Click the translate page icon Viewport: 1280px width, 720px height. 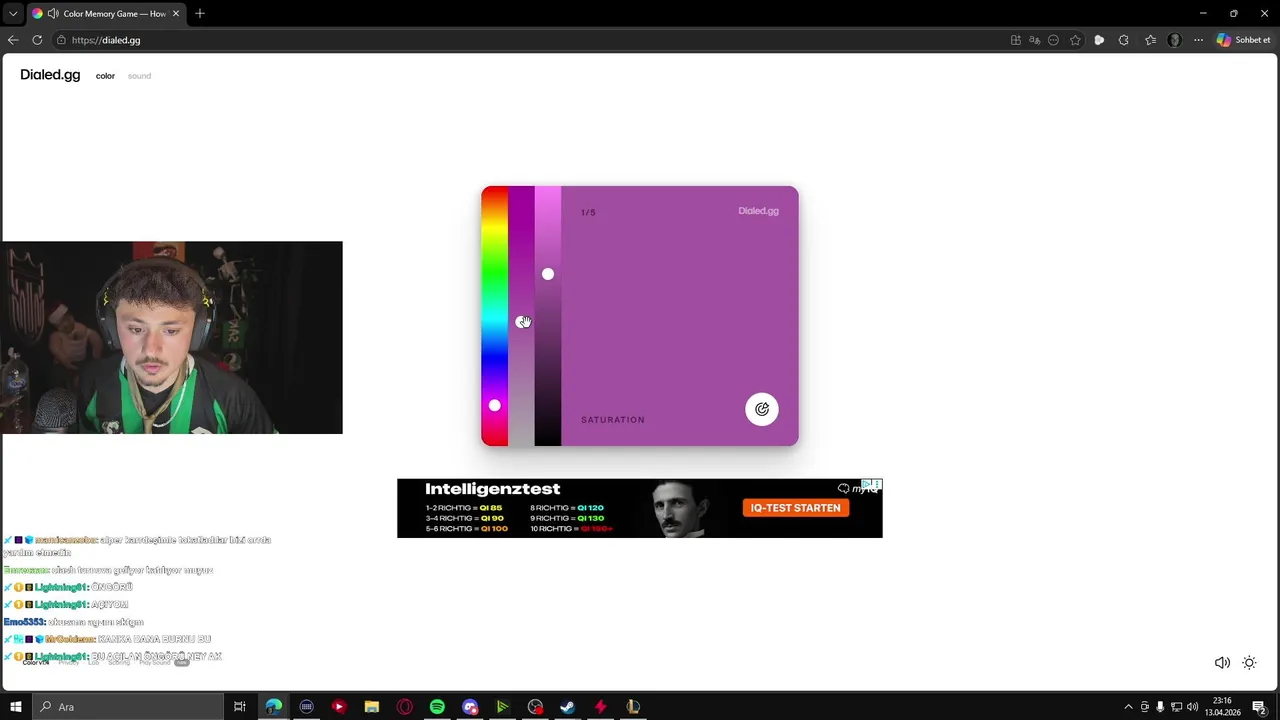pyautogui.click(x=1035, y=40)
